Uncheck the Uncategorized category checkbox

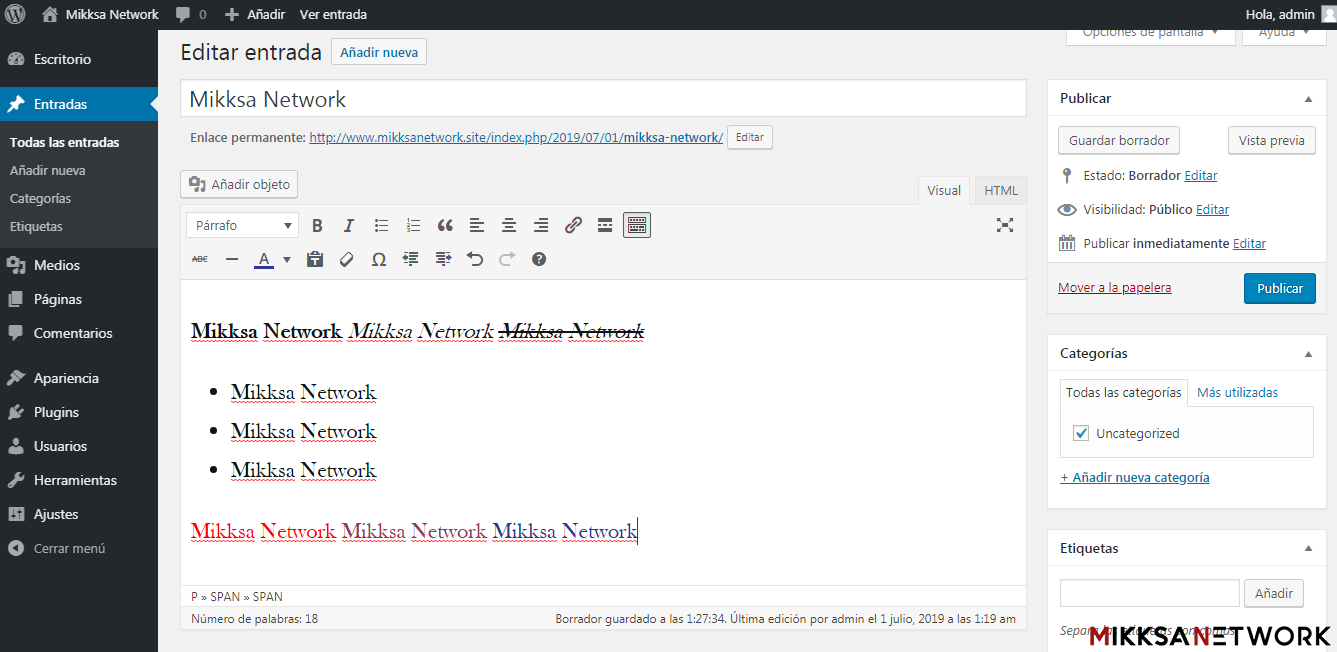click(x=1081, y=433)
